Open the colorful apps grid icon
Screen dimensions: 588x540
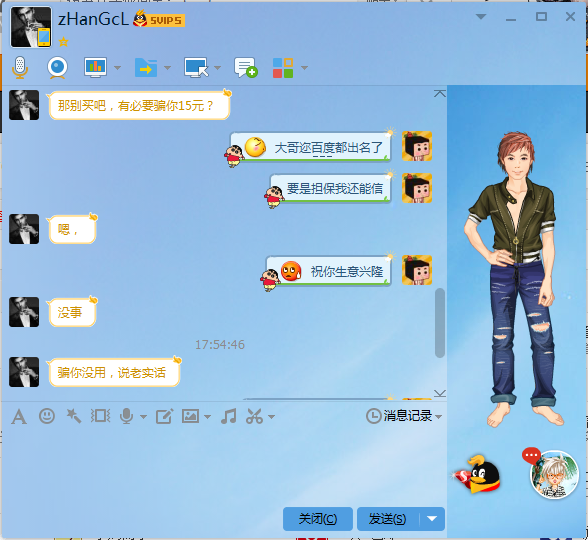coord(283,68)
